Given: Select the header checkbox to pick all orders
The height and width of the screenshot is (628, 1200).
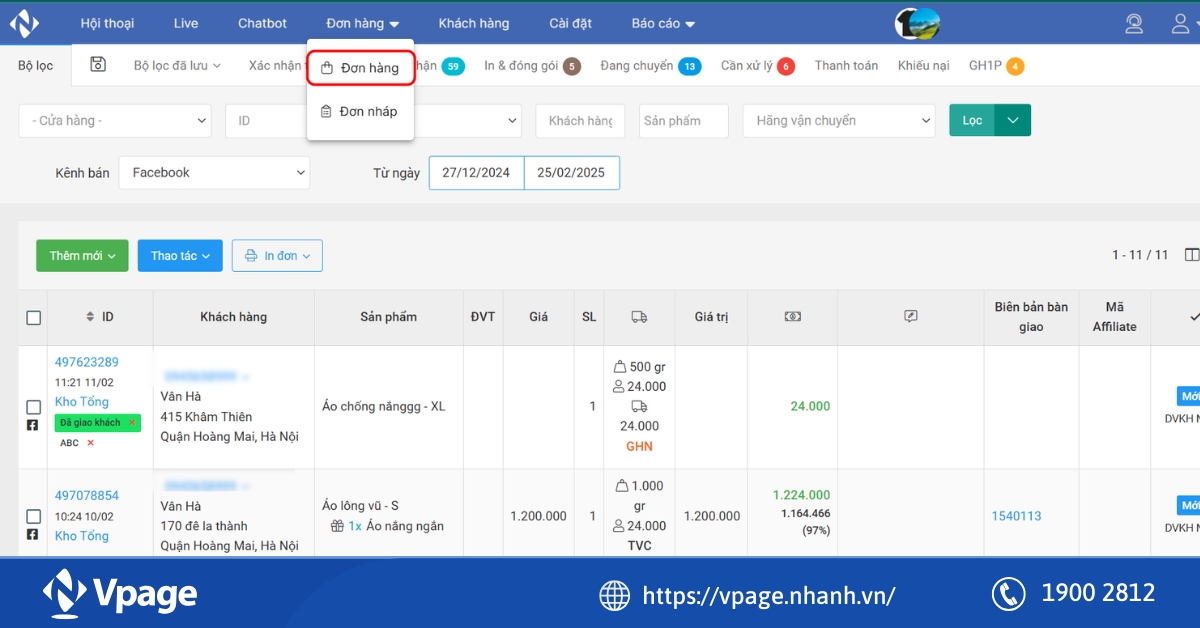Looking at the screenshot, I should [x=33, y=317].
